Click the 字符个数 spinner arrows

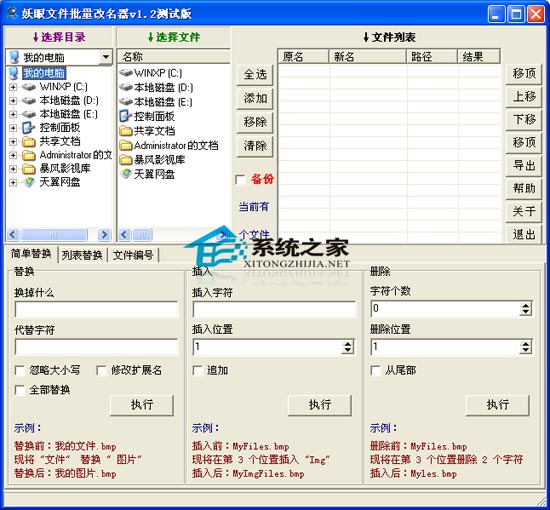coord(525,309)
